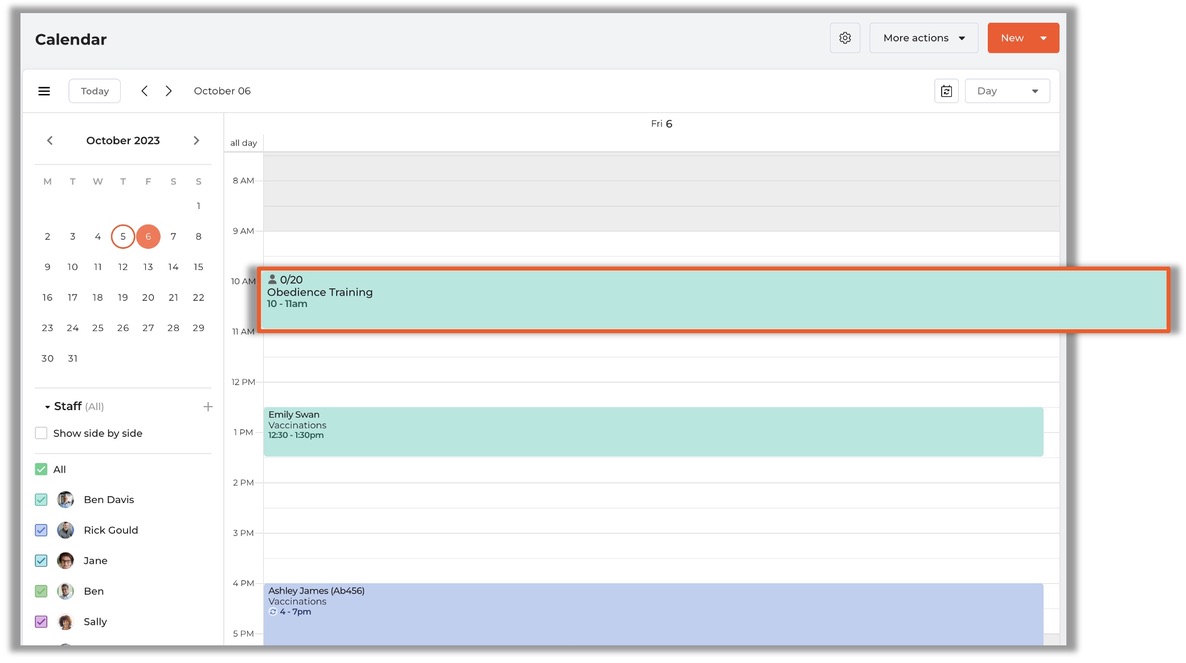
Task: Go to next day arrow
Action: pyautogui.click(x=169, y=91)
